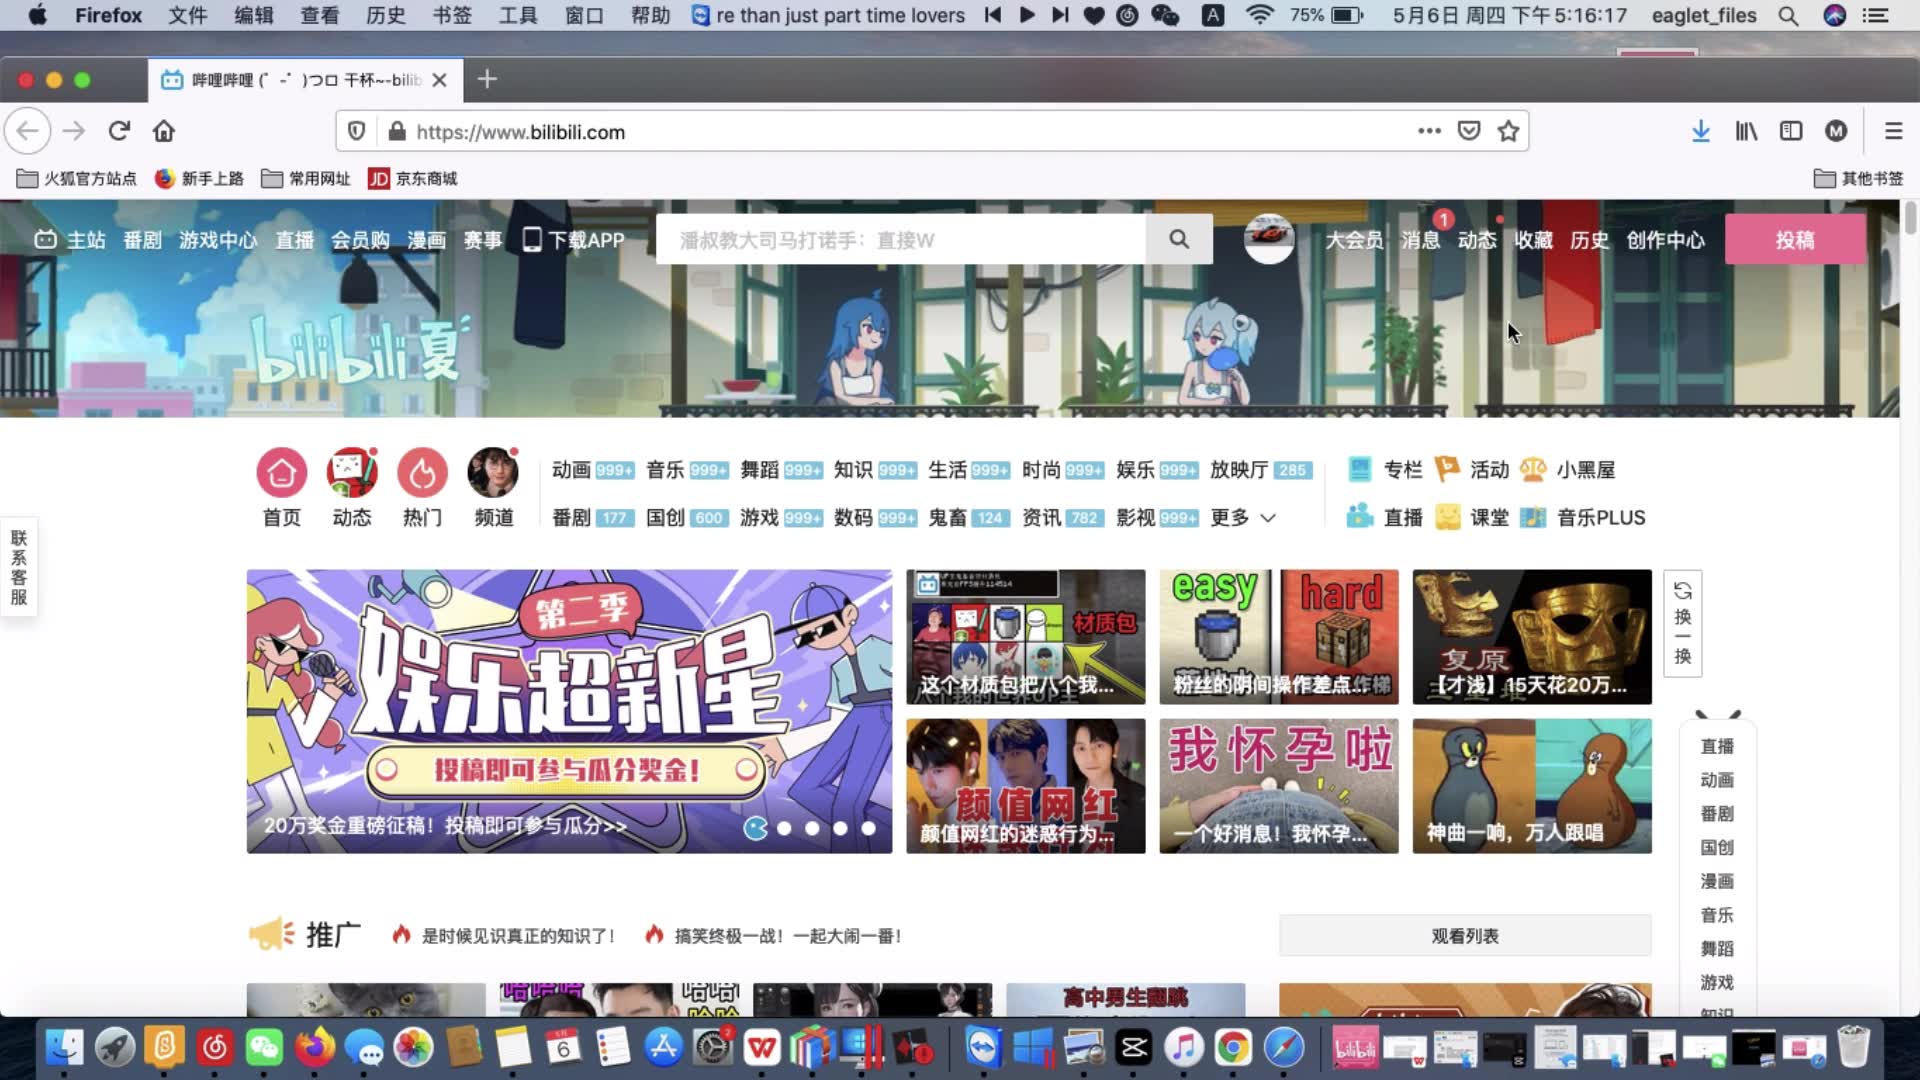1920x1080 pixels.
Task: Open Firefox downloads arrow icon
Action: coord(1700,131)
